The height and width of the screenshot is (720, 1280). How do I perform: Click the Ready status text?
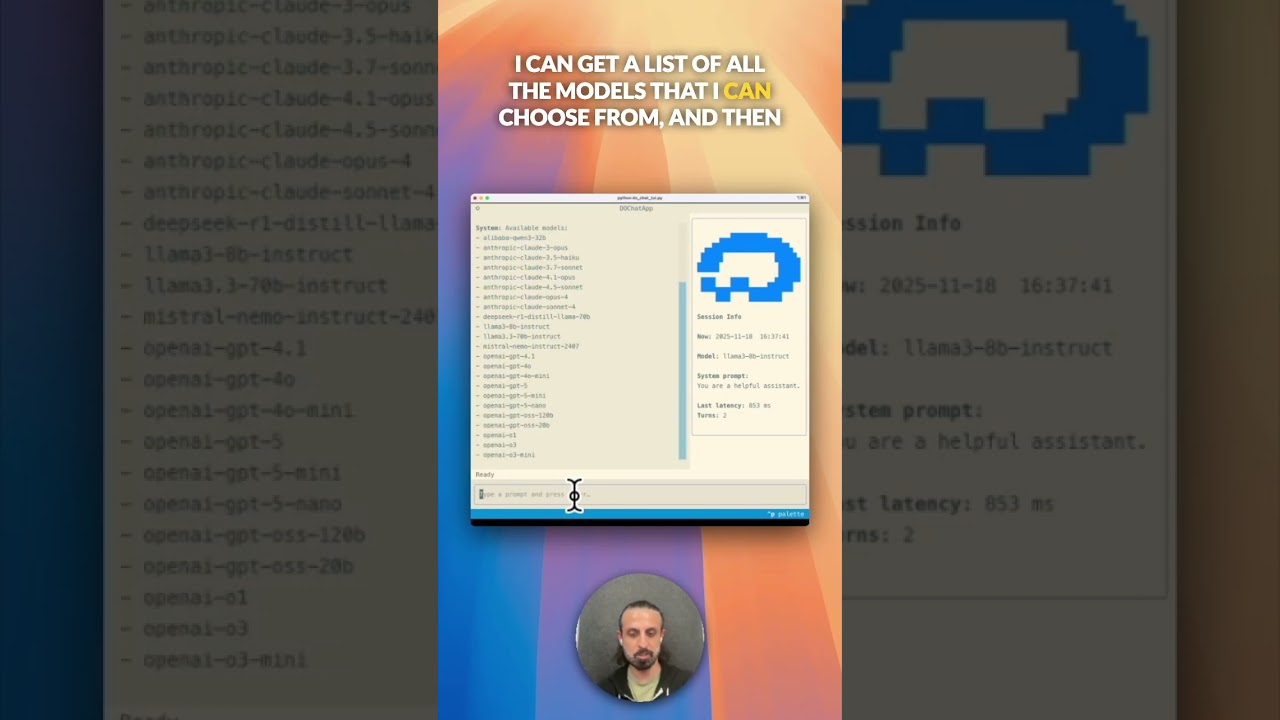[x=485, y=474]
